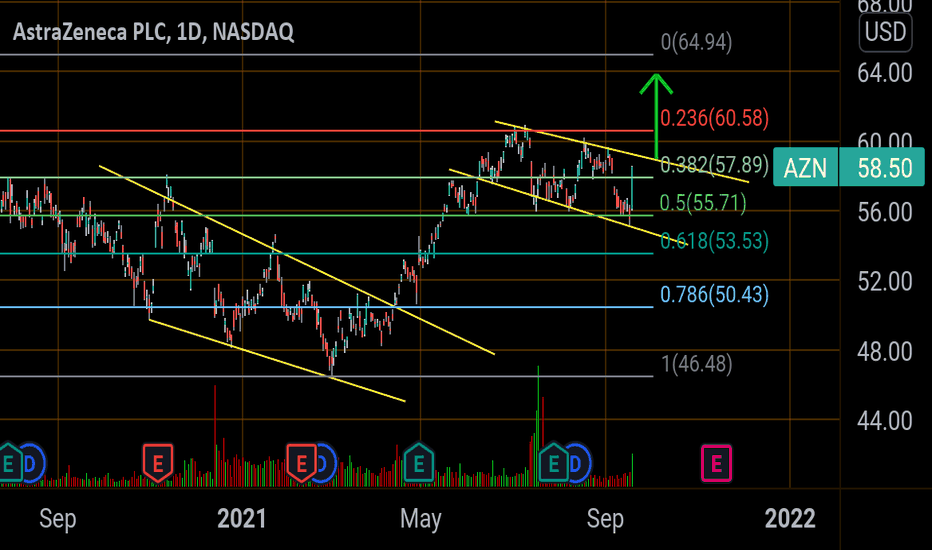Viewport: 932px width, 550px height.
Task: Click the pink upcoming earnings marker
Action: [x=716, y=463]
